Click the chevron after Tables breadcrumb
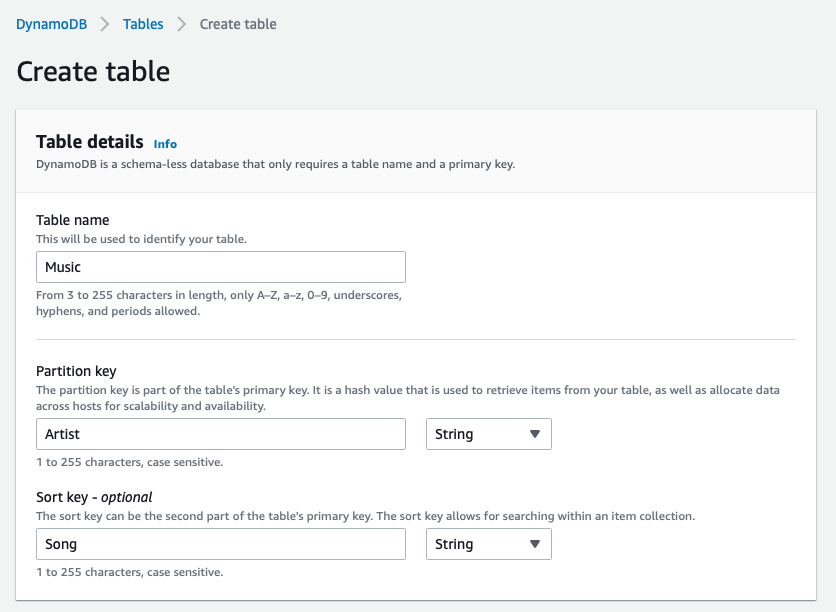Screen dimensions: 836x612 tap(181, 24)
